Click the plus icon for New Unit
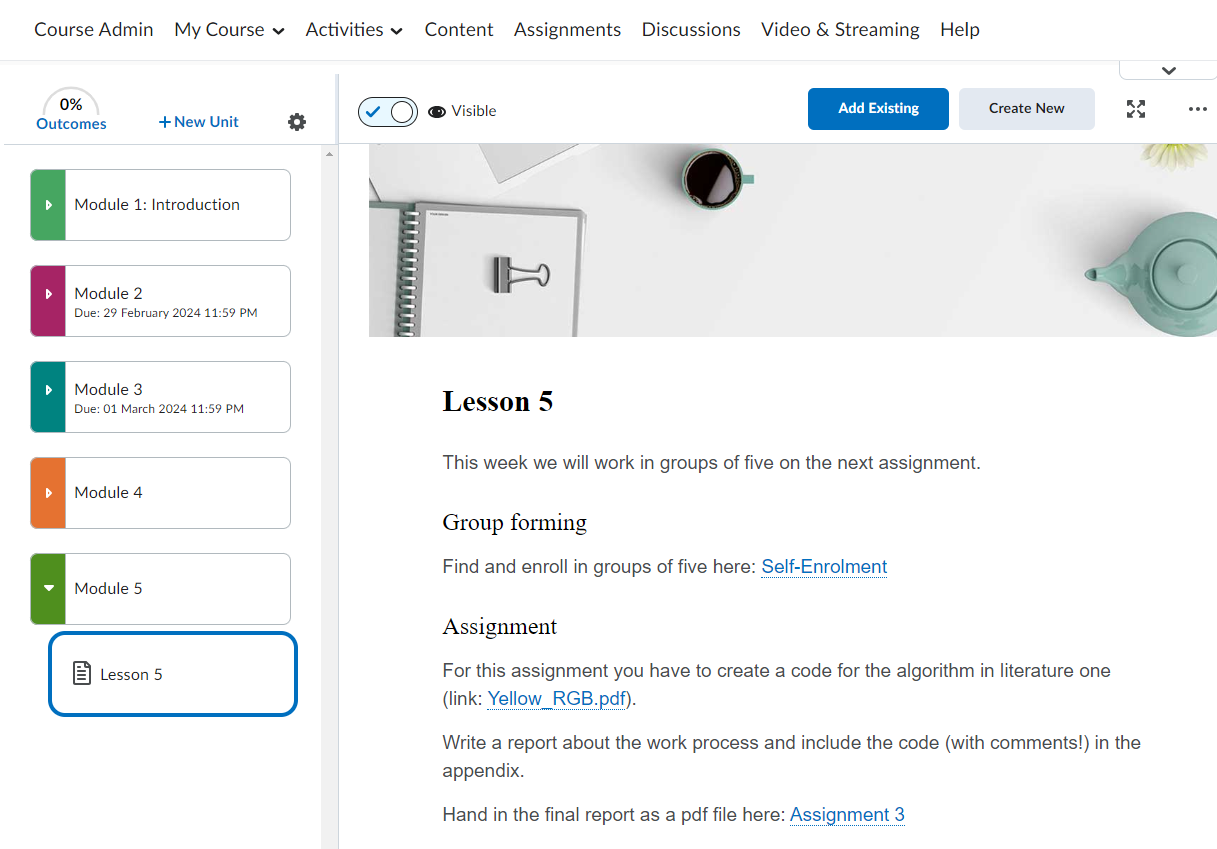Screen dimensions: 1217x849 pyautogui.click(x=165, y=122)
